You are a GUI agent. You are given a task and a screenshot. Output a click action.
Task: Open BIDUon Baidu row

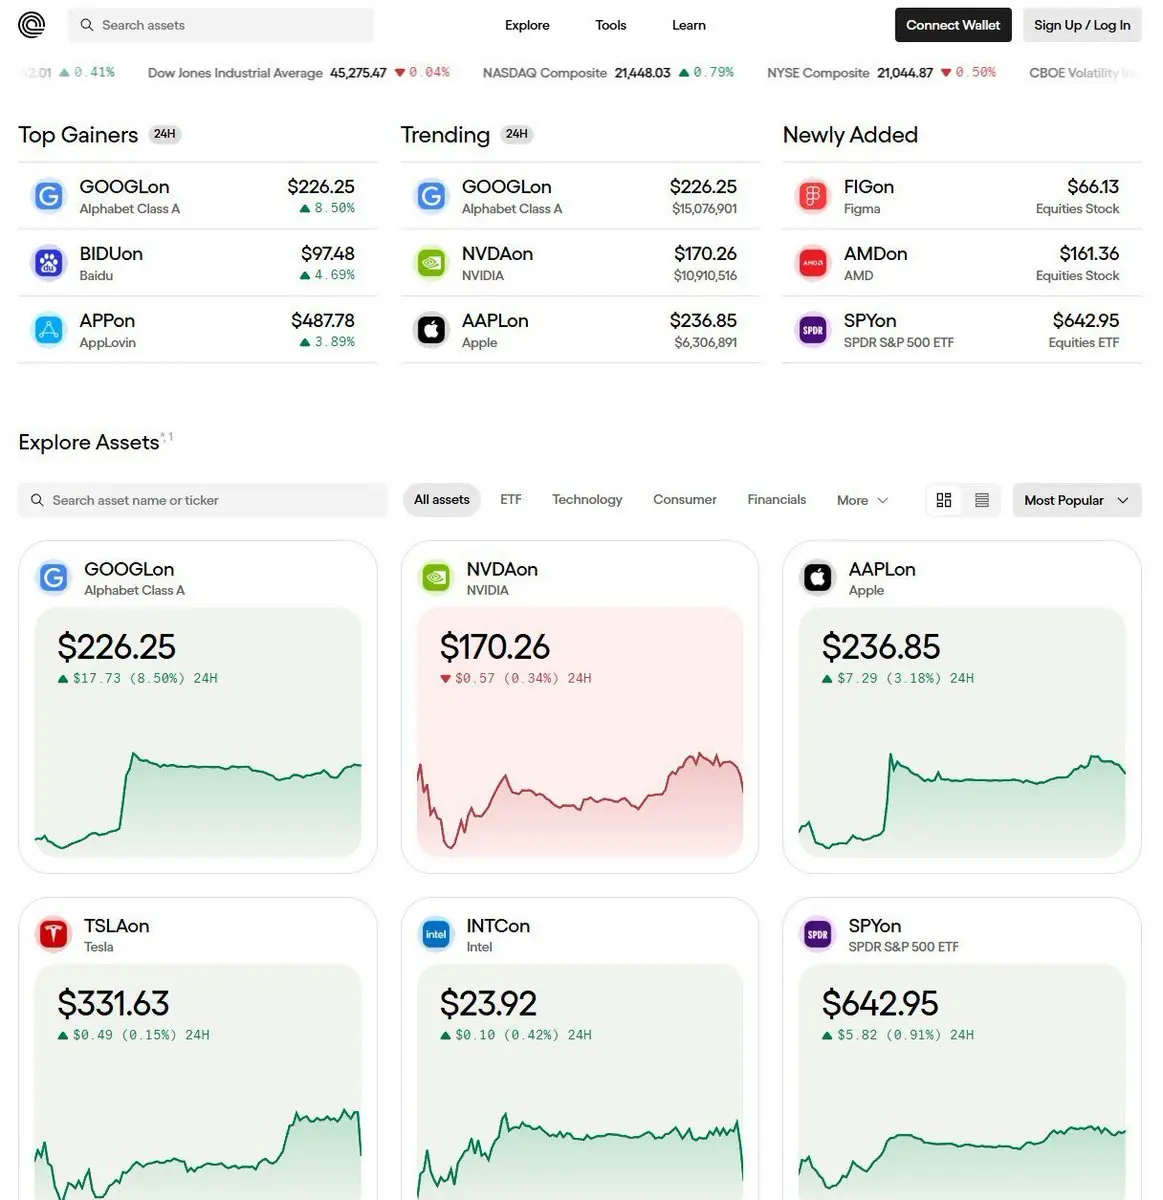click(198, 263)
